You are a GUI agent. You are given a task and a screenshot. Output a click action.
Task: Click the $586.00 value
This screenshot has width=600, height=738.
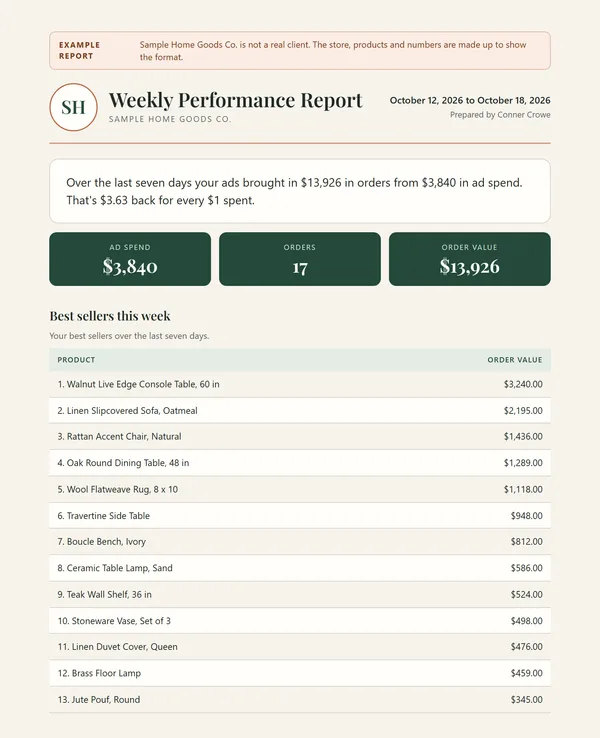[527, 568]
